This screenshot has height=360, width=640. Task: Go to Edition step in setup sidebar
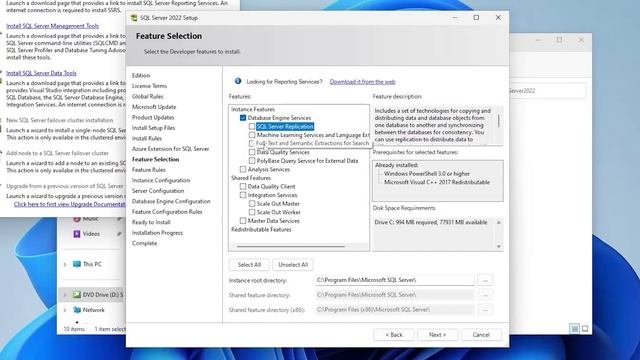[141, 76]
